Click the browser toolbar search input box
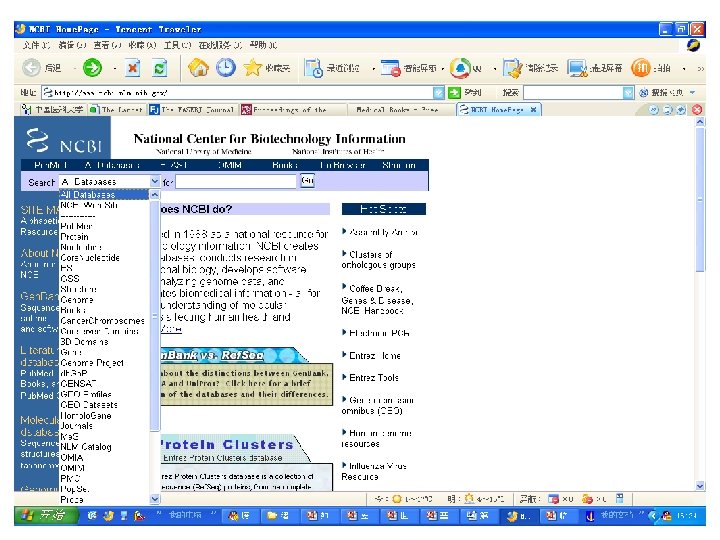720x540 pixels. 574,93
